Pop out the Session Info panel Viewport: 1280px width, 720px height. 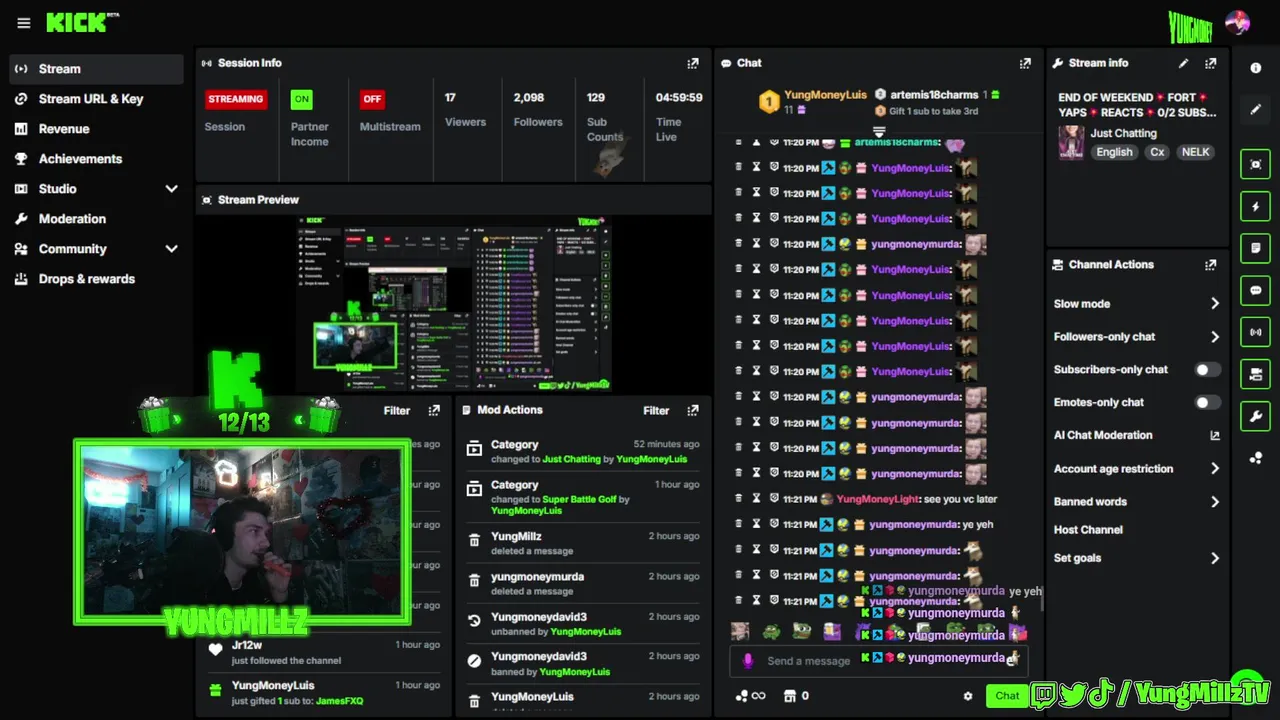click(x=693, y=63)
